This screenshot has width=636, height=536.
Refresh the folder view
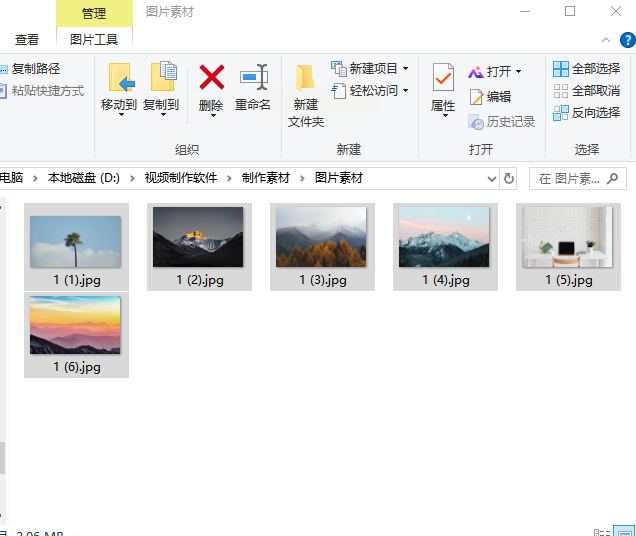(509, 178)
